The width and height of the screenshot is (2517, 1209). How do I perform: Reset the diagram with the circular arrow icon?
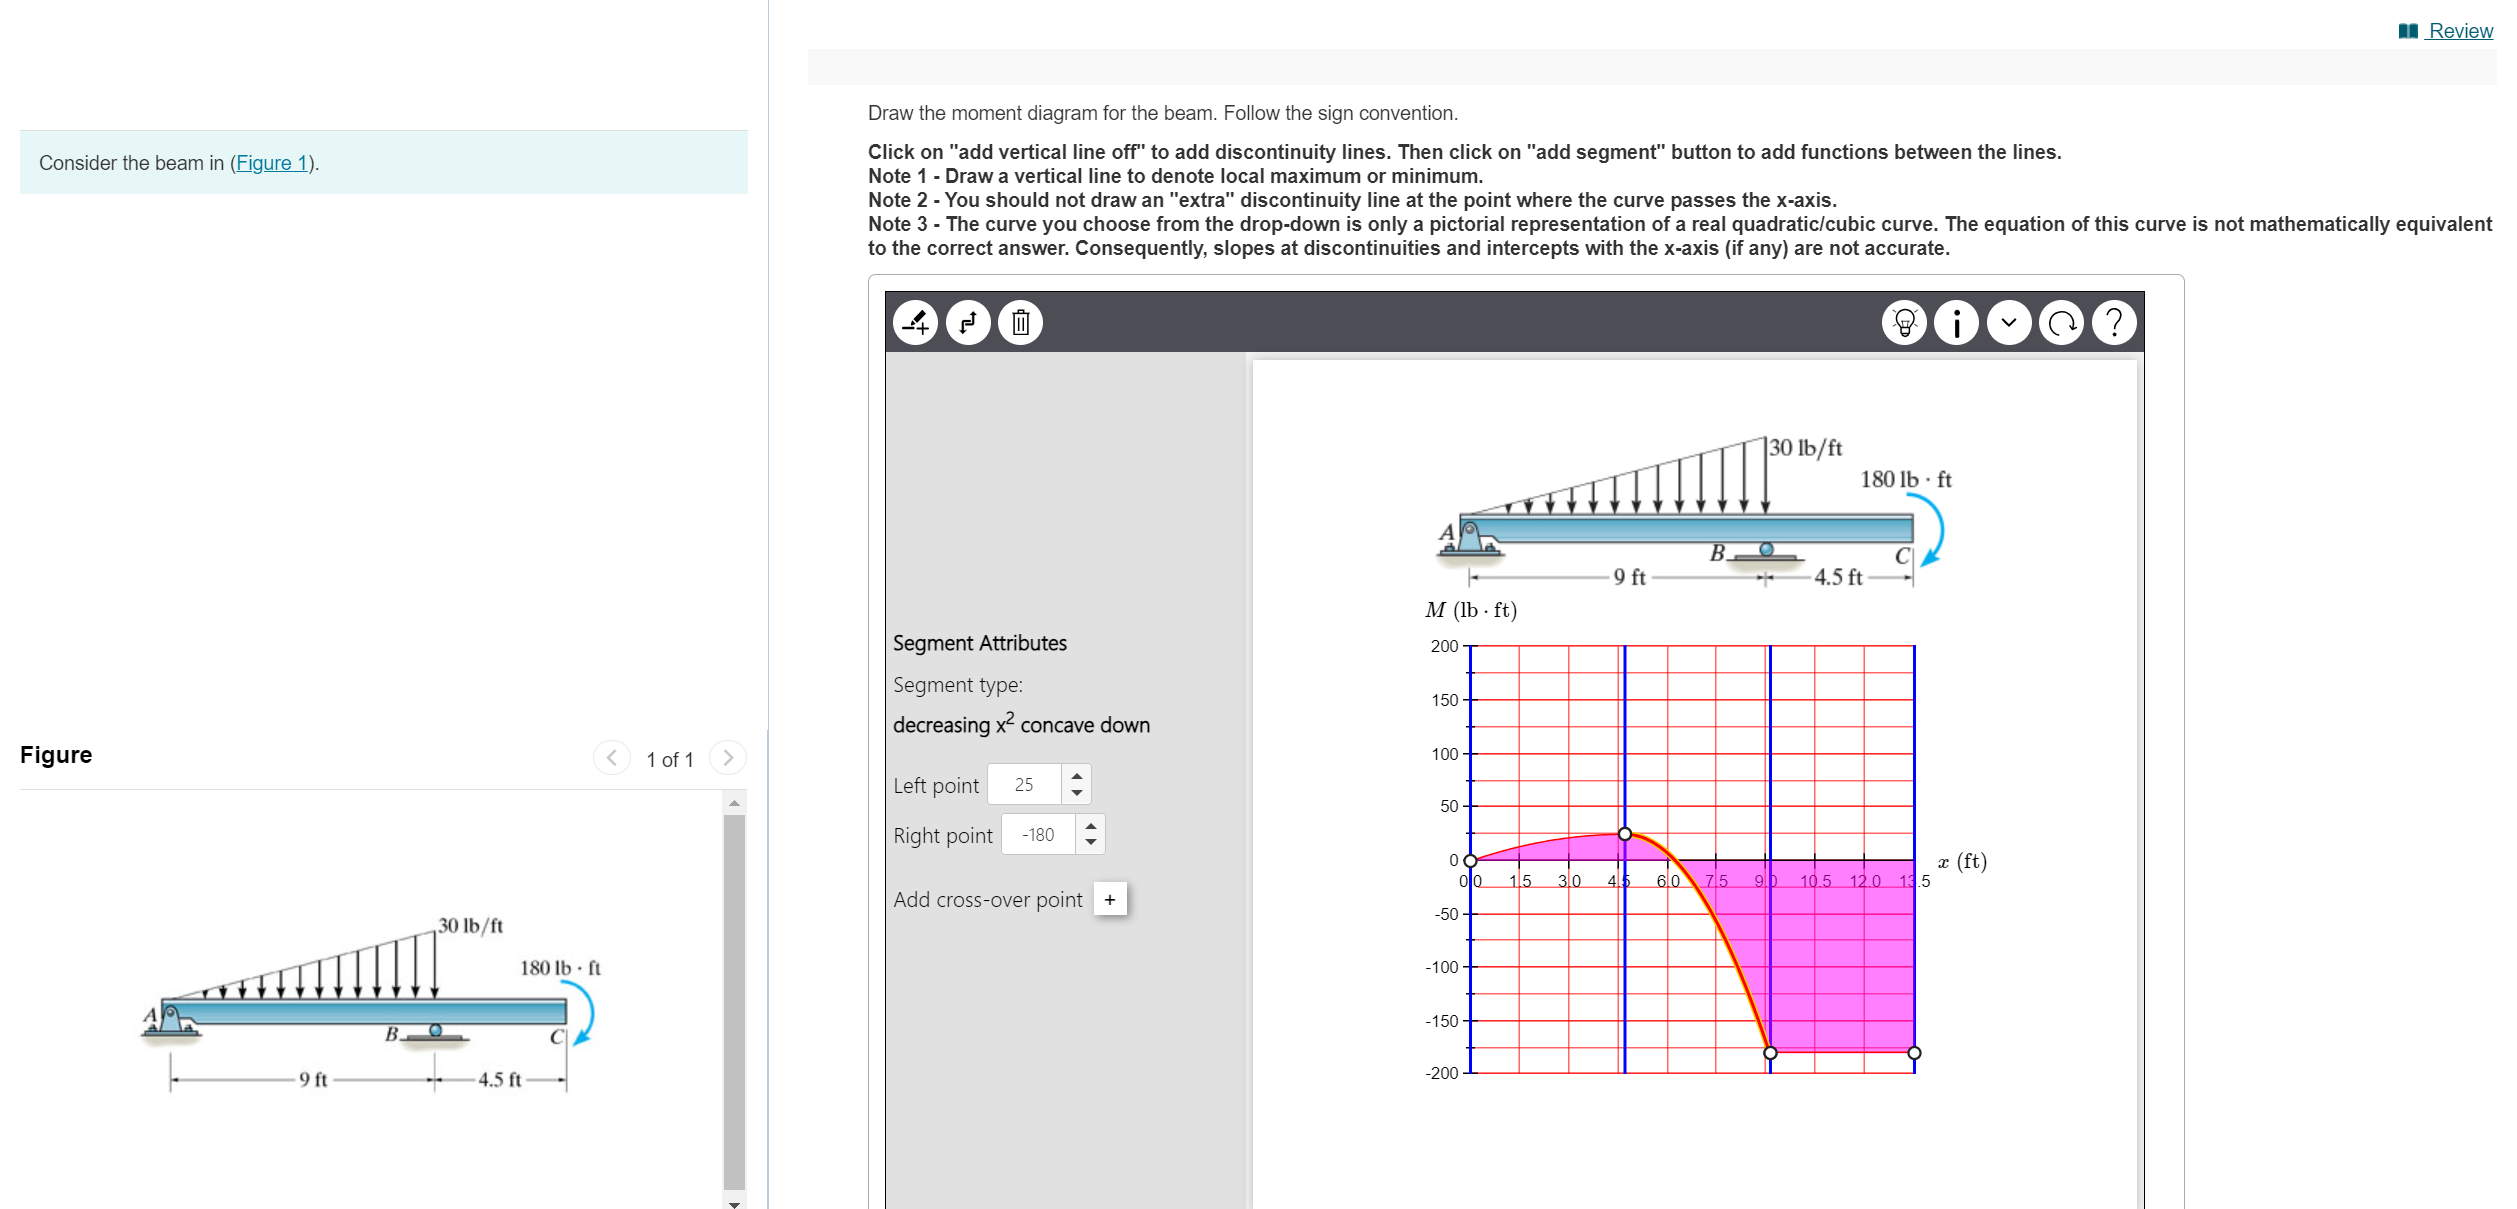point(2061,322)
